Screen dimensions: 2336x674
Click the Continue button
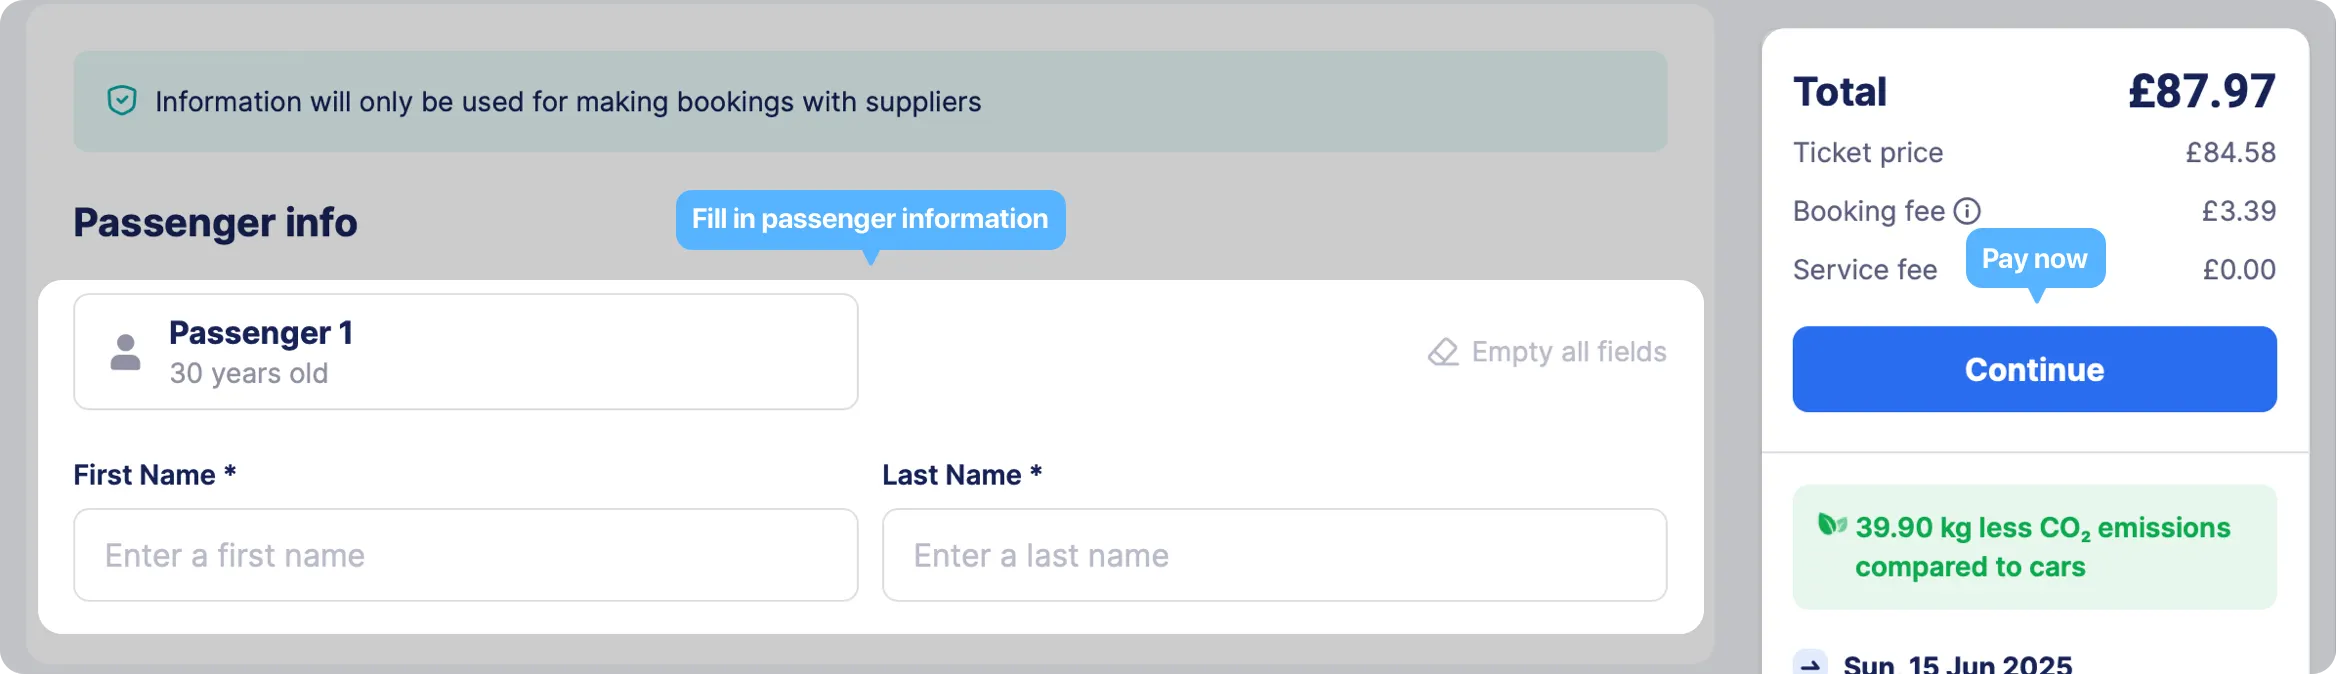pyautogui.click(x=2034, y=369)
